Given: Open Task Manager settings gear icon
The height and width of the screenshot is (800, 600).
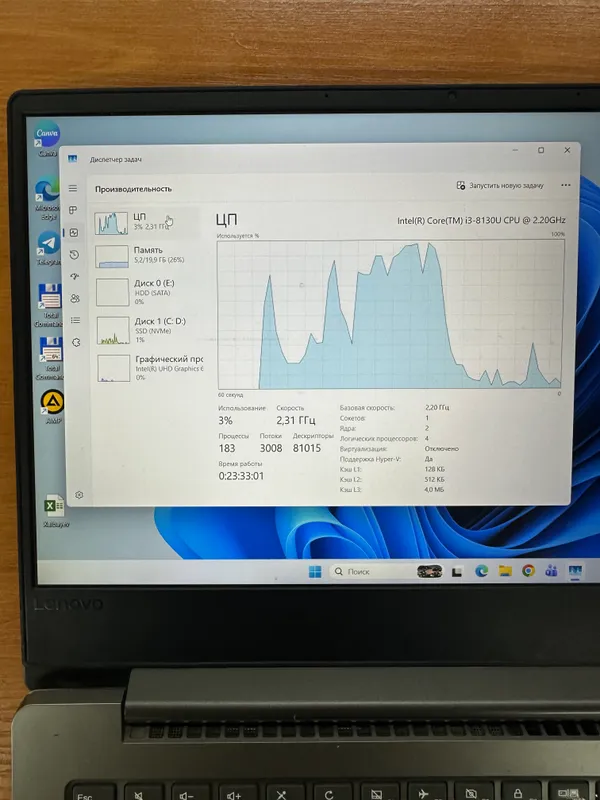Looking at the screenshot, I should [79, 495].
